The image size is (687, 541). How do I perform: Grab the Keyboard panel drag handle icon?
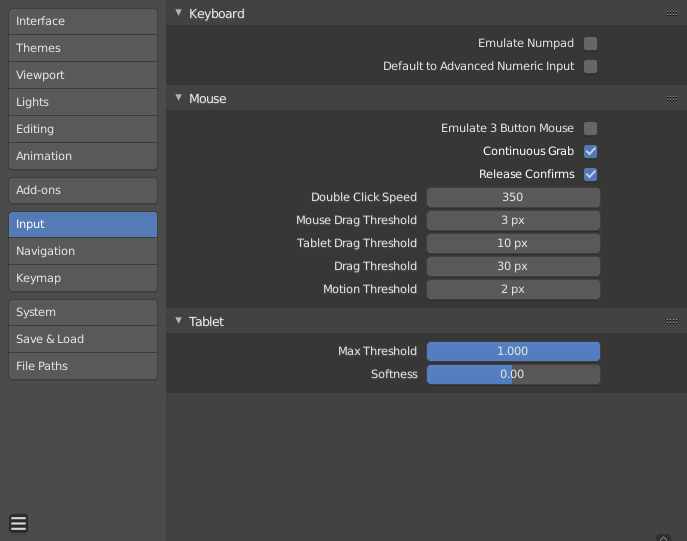672,14
